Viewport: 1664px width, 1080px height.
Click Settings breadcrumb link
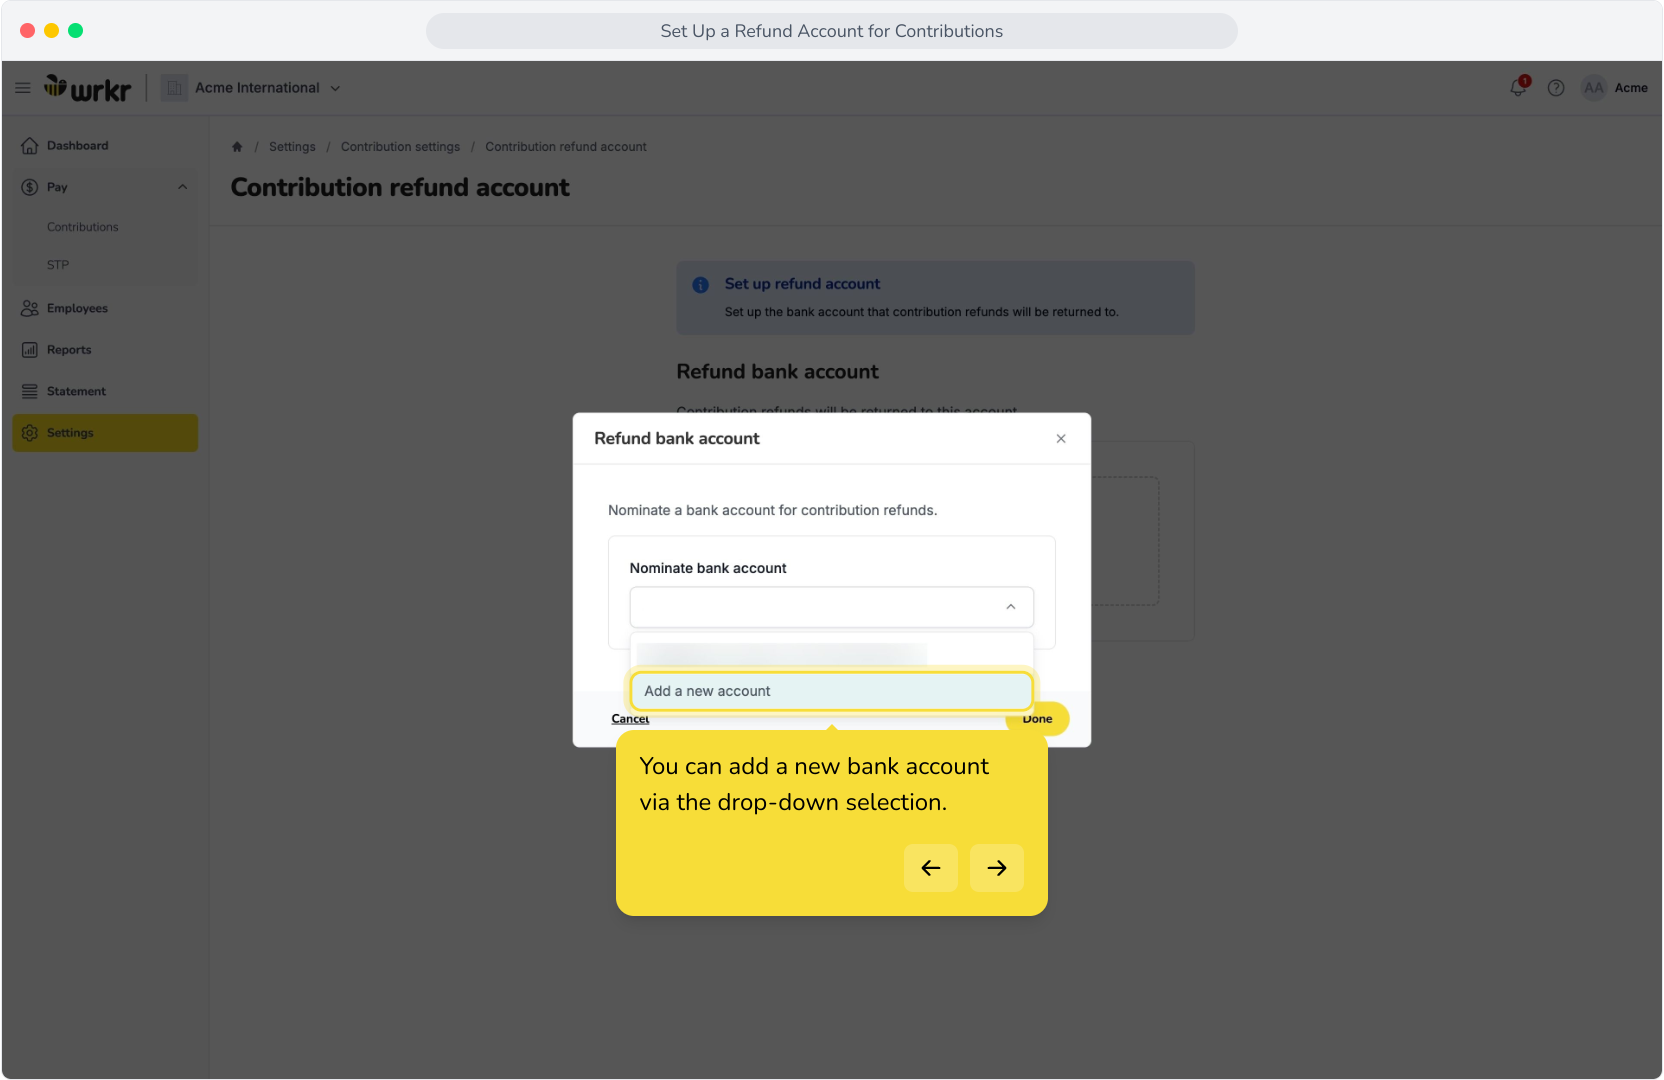click(292, 147)
